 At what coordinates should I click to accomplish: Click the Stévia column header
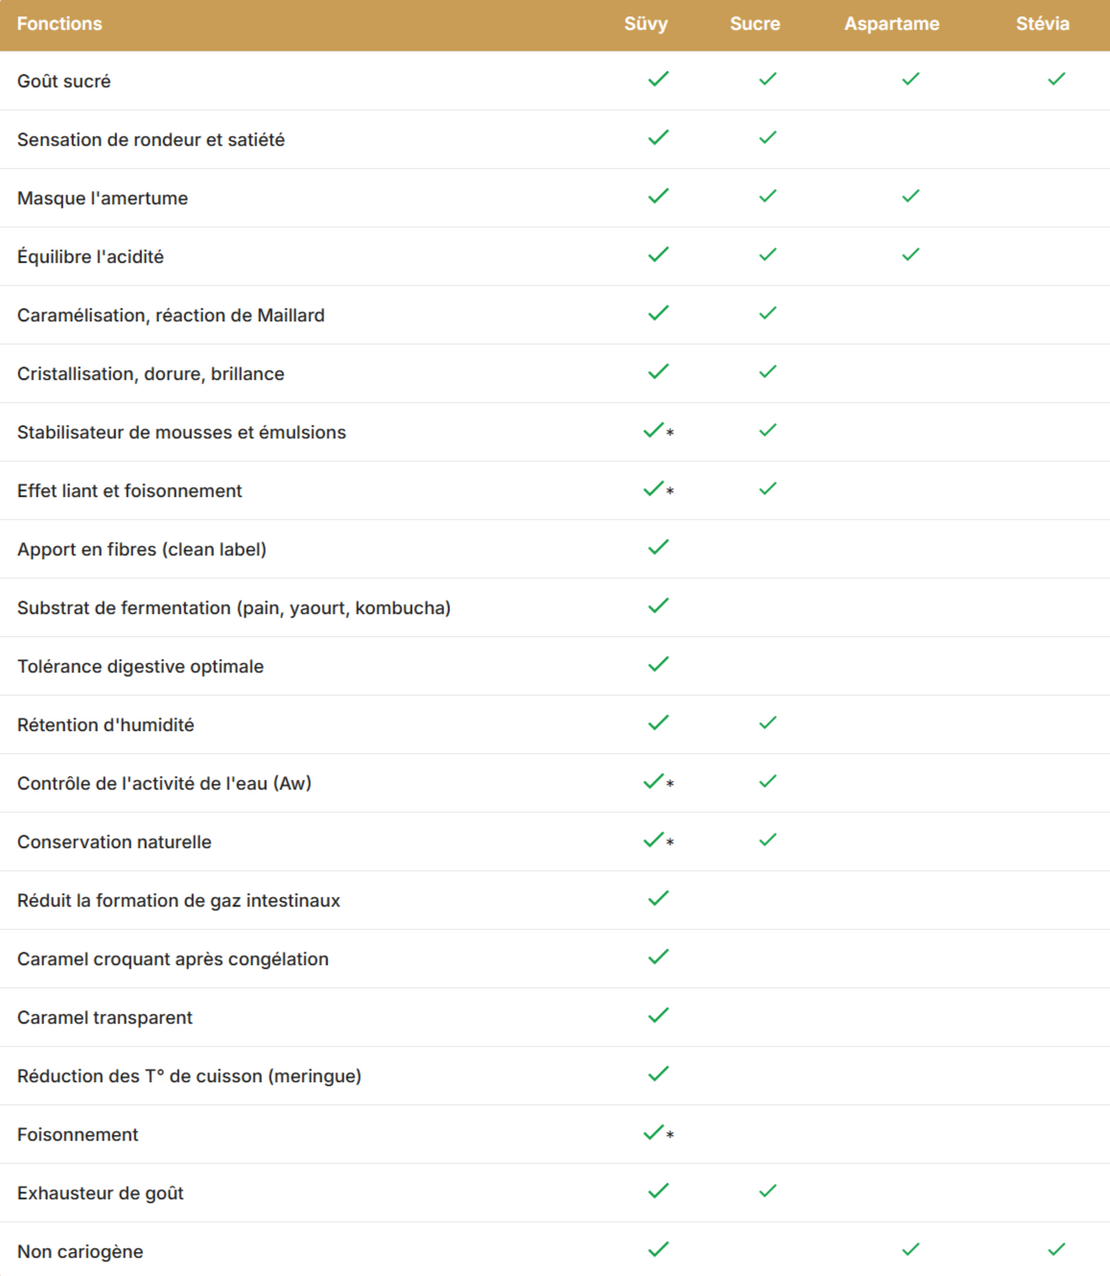pyautogui.click(x=1042, y=24)
